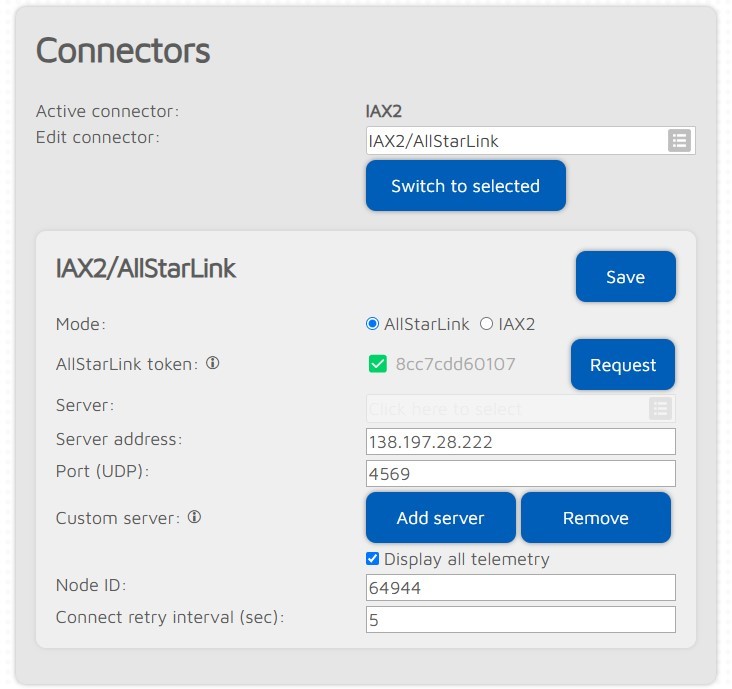Click into the Port (UDP) field

tap(520, 474)
